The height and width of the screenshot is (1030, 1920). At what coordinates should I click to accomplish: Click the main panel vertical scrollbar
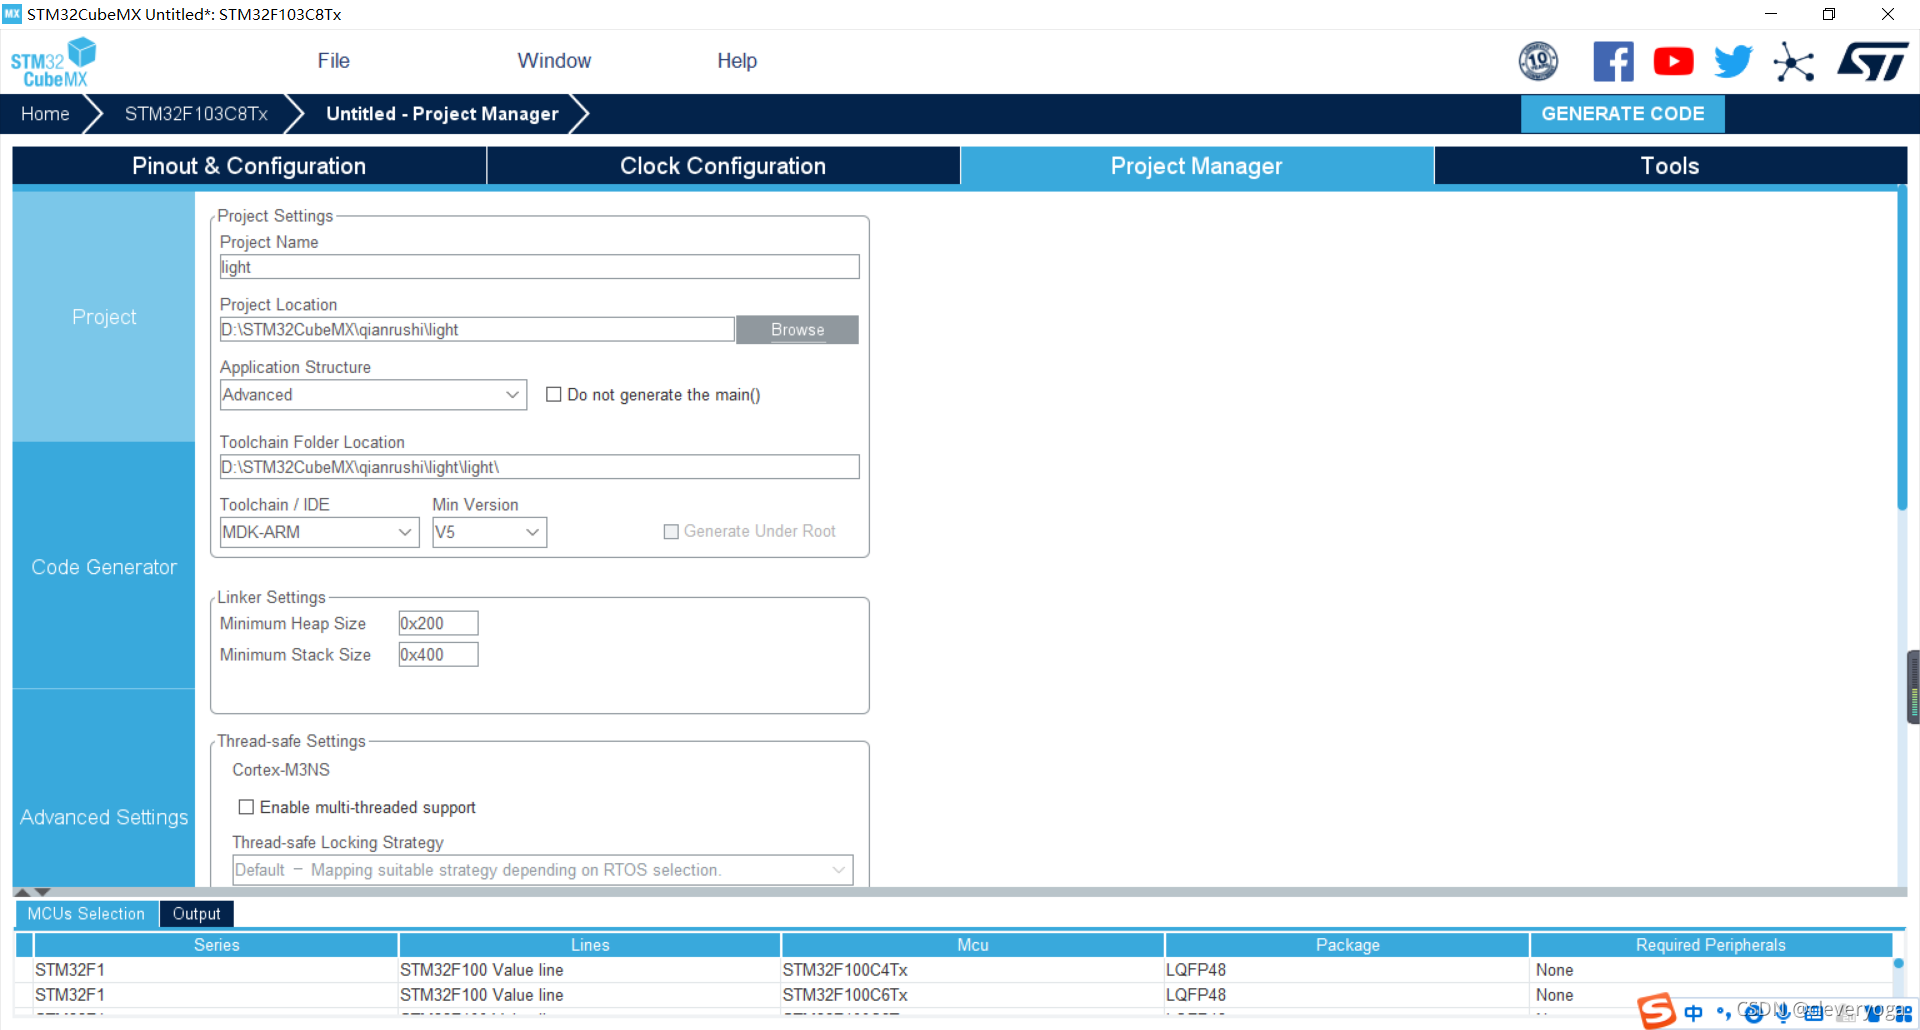click(x=1902, y=350)
